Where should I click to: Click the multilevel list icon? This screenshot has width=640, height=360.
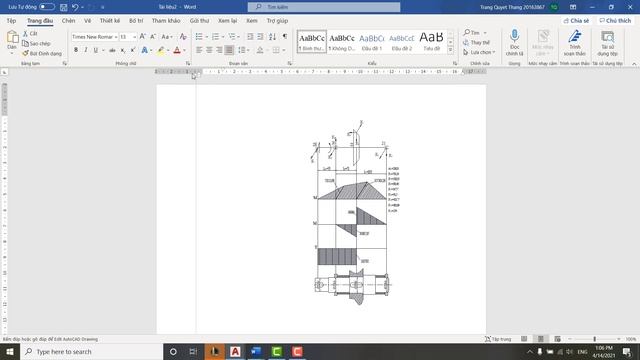(232, 37)
